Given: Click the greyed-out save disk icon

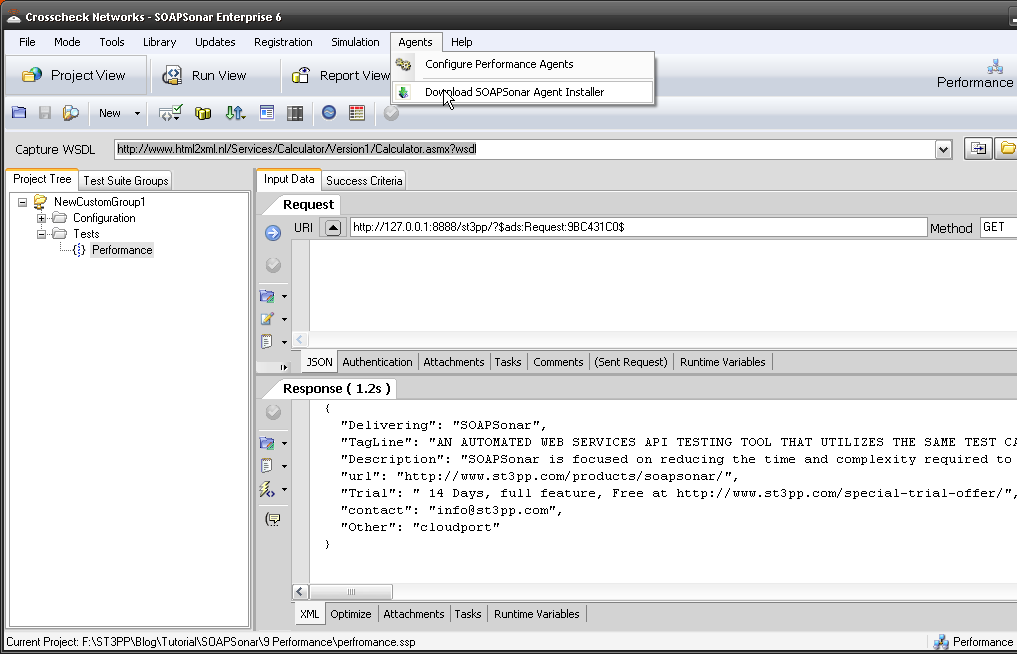Looking at the screenshot, I should click(x=45, y=113).
